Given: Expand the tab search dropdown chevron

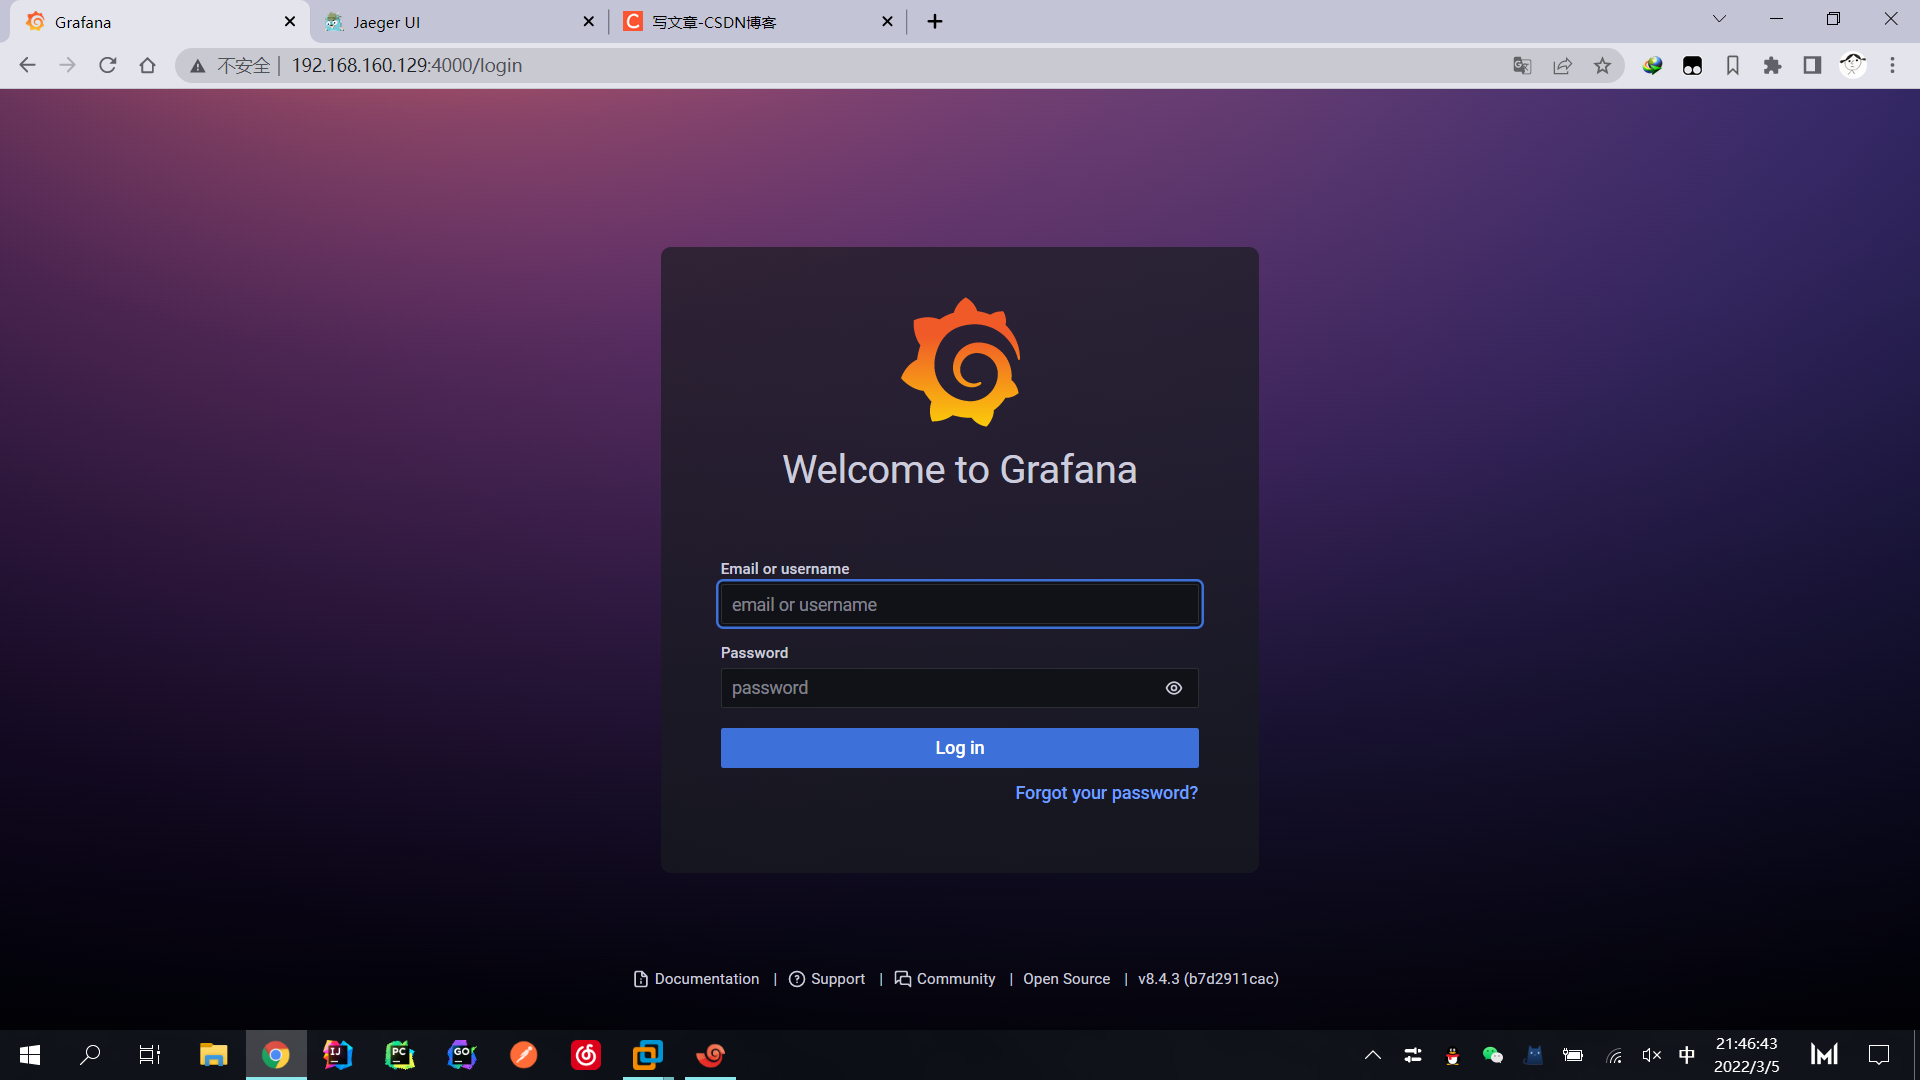Looking at the screenshot, I should pos(1719,19).
